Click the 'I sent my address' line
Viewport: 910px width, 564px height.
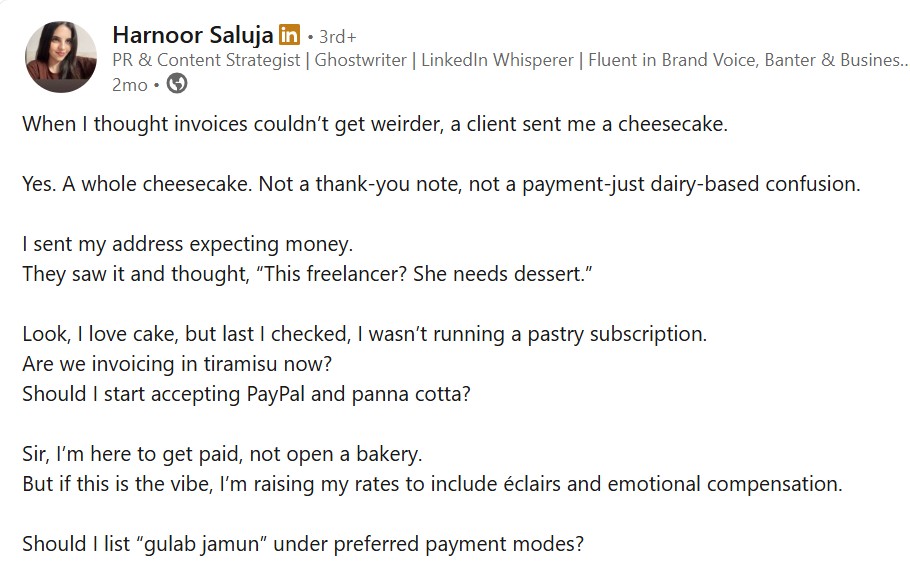187,244
